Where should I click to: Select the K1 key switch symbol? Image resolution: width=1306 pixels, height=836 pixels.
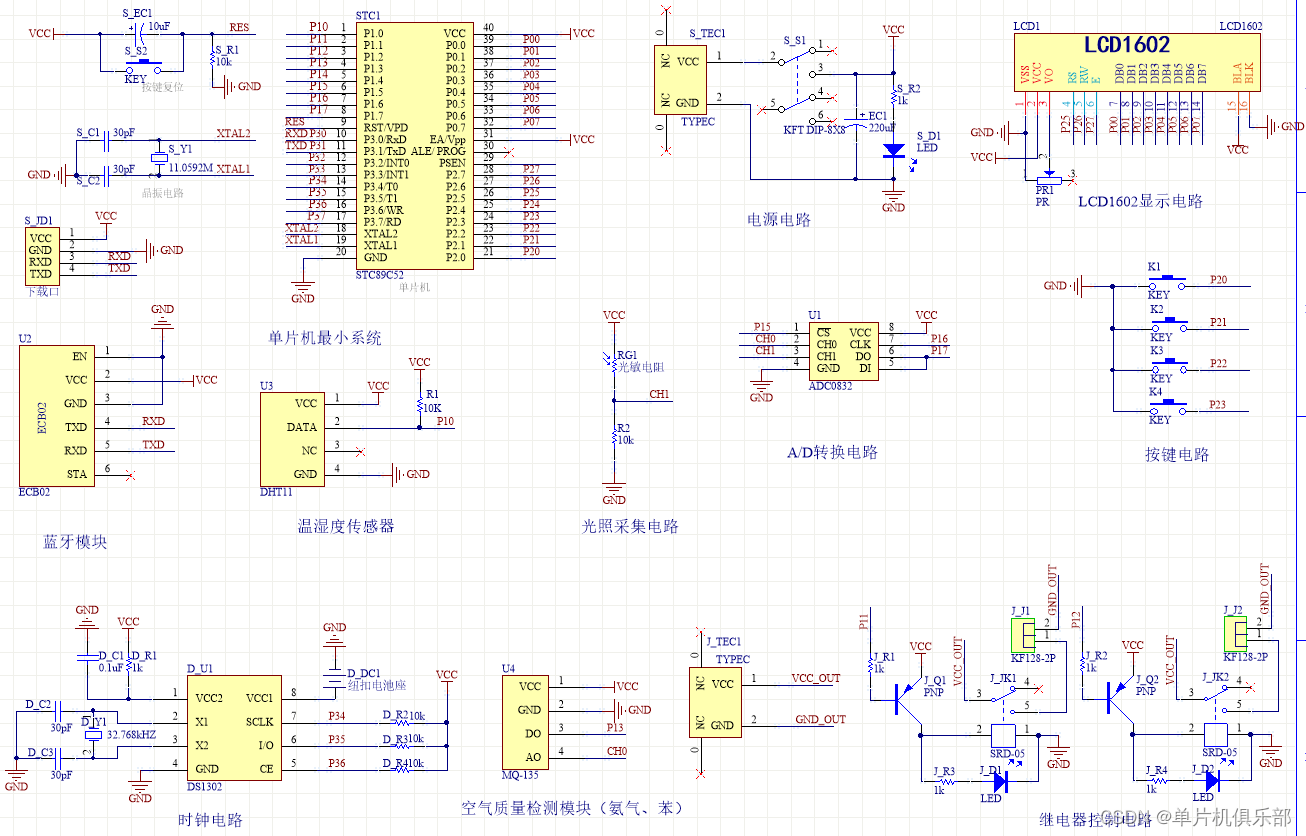click(1167, 283)
